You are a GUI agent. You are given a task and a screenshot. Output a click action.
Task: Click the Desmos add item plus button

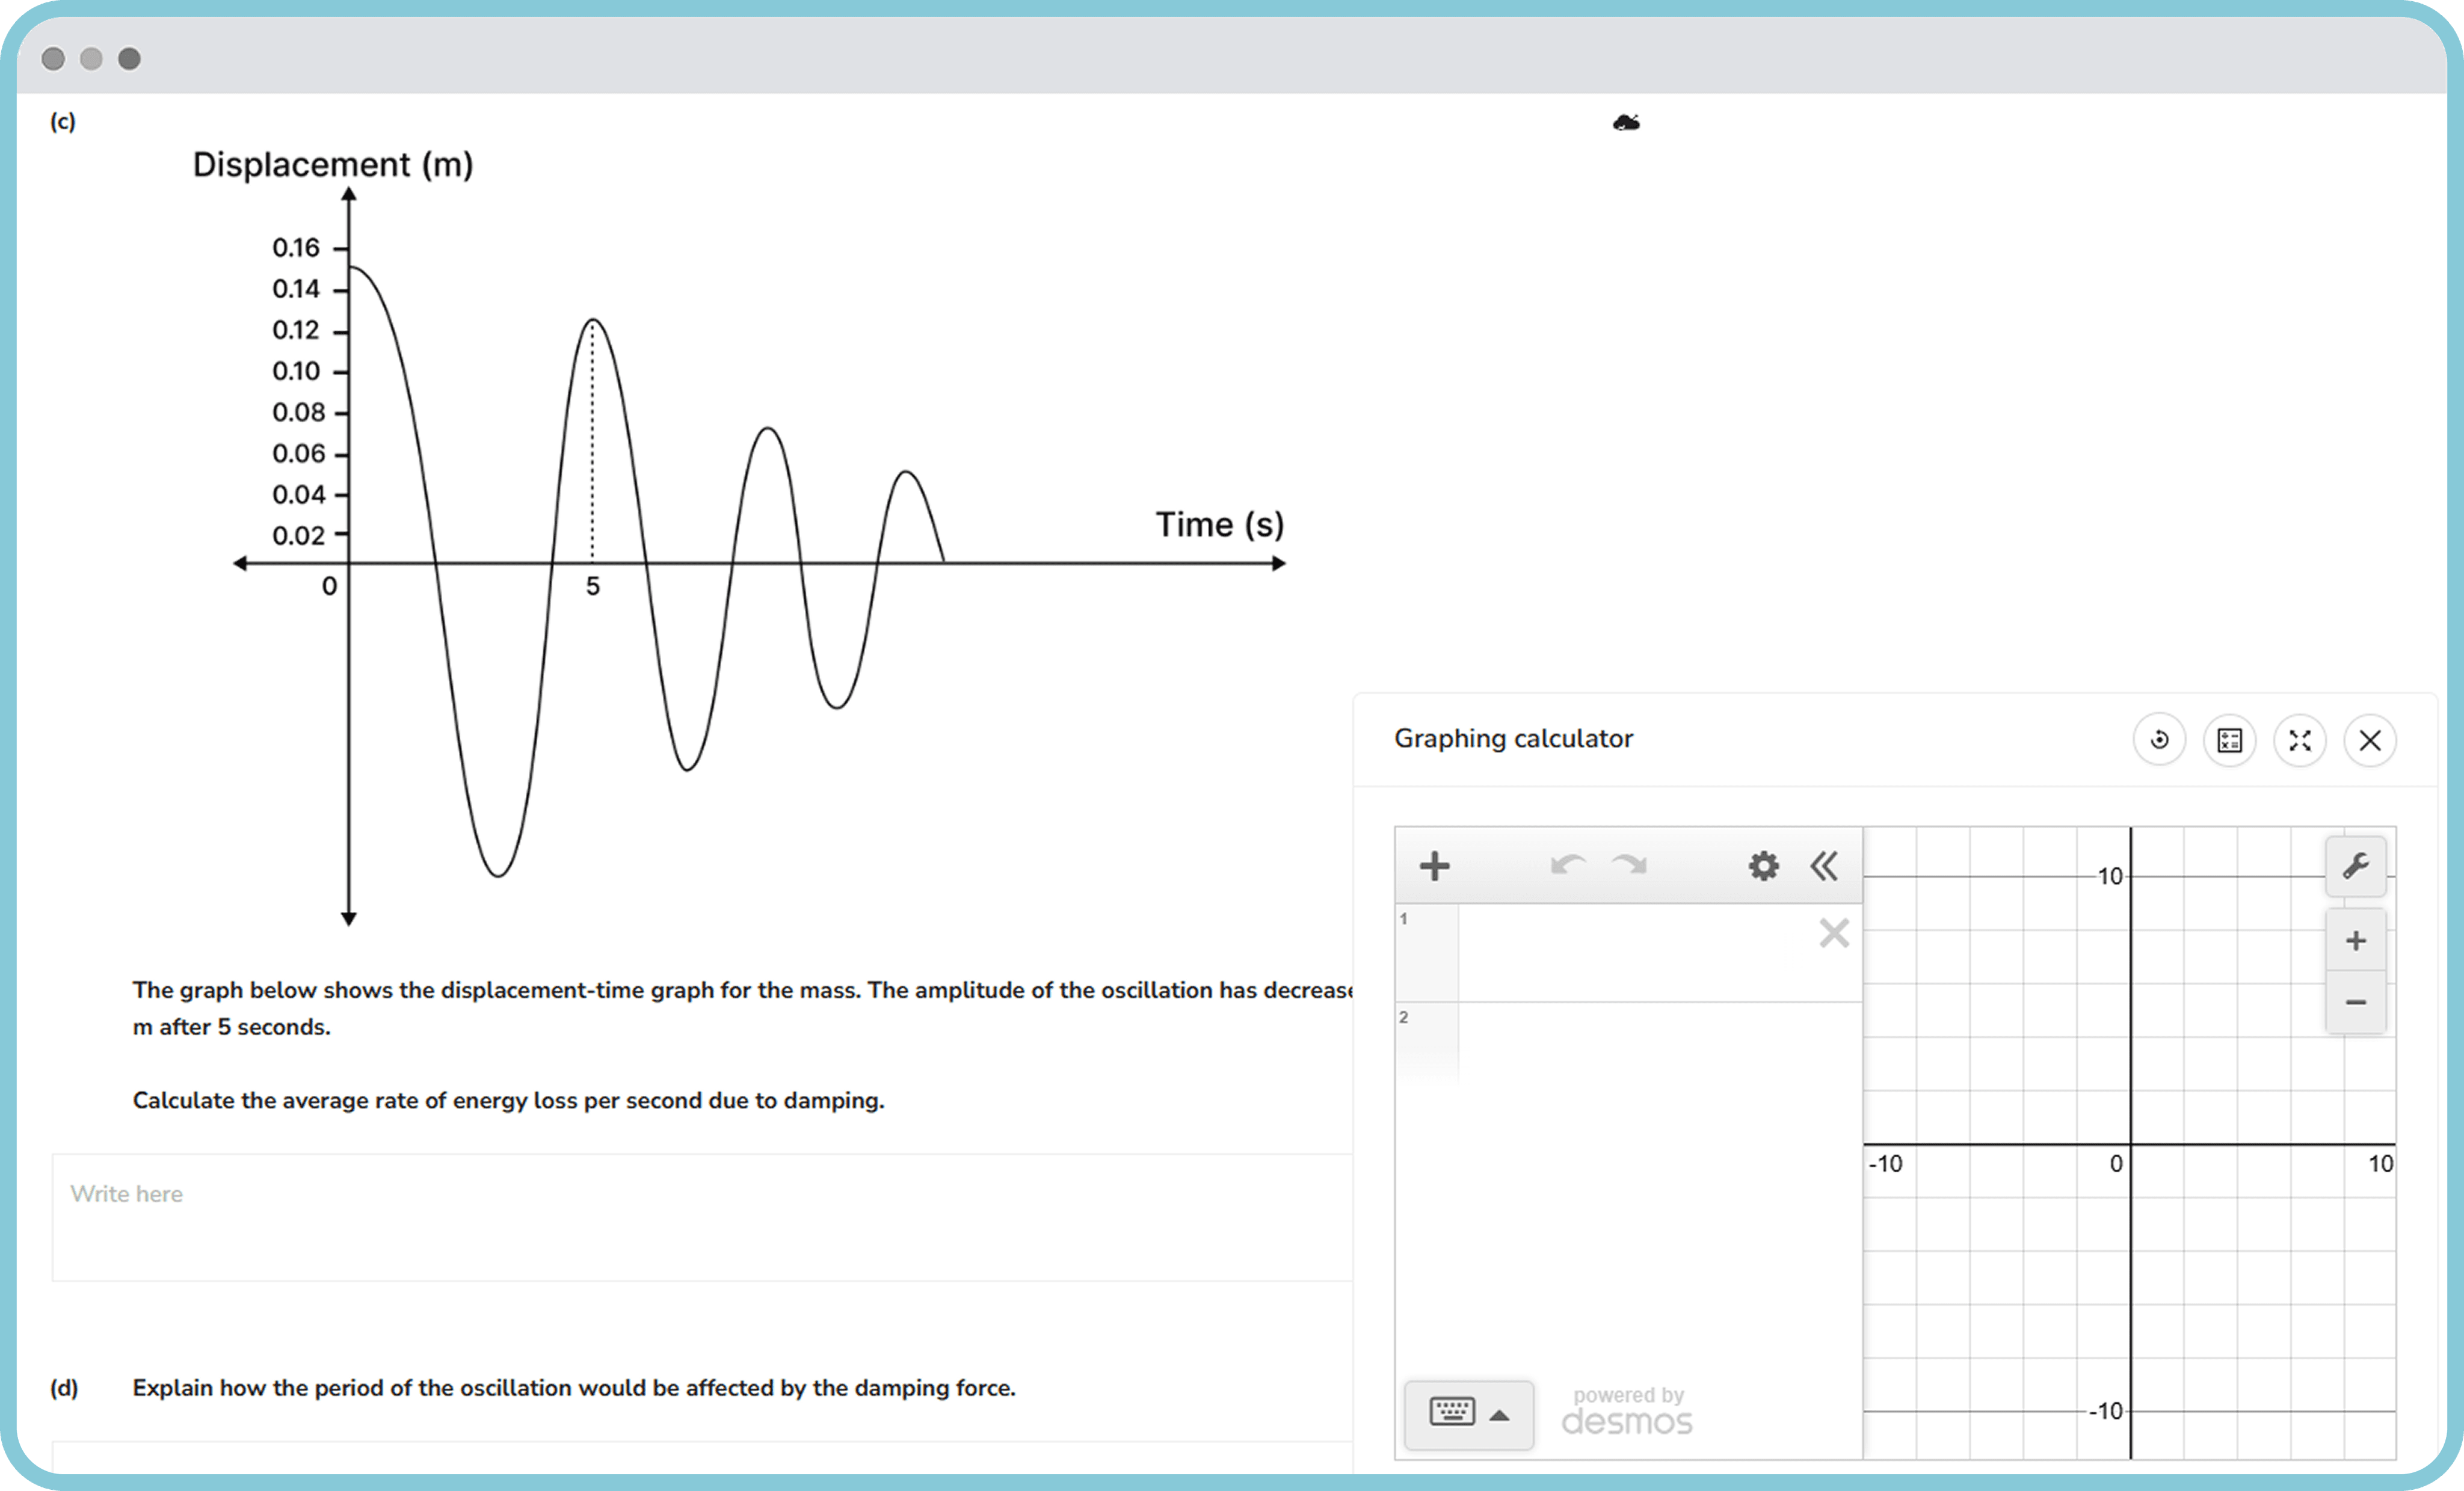tap(1434, 866)
